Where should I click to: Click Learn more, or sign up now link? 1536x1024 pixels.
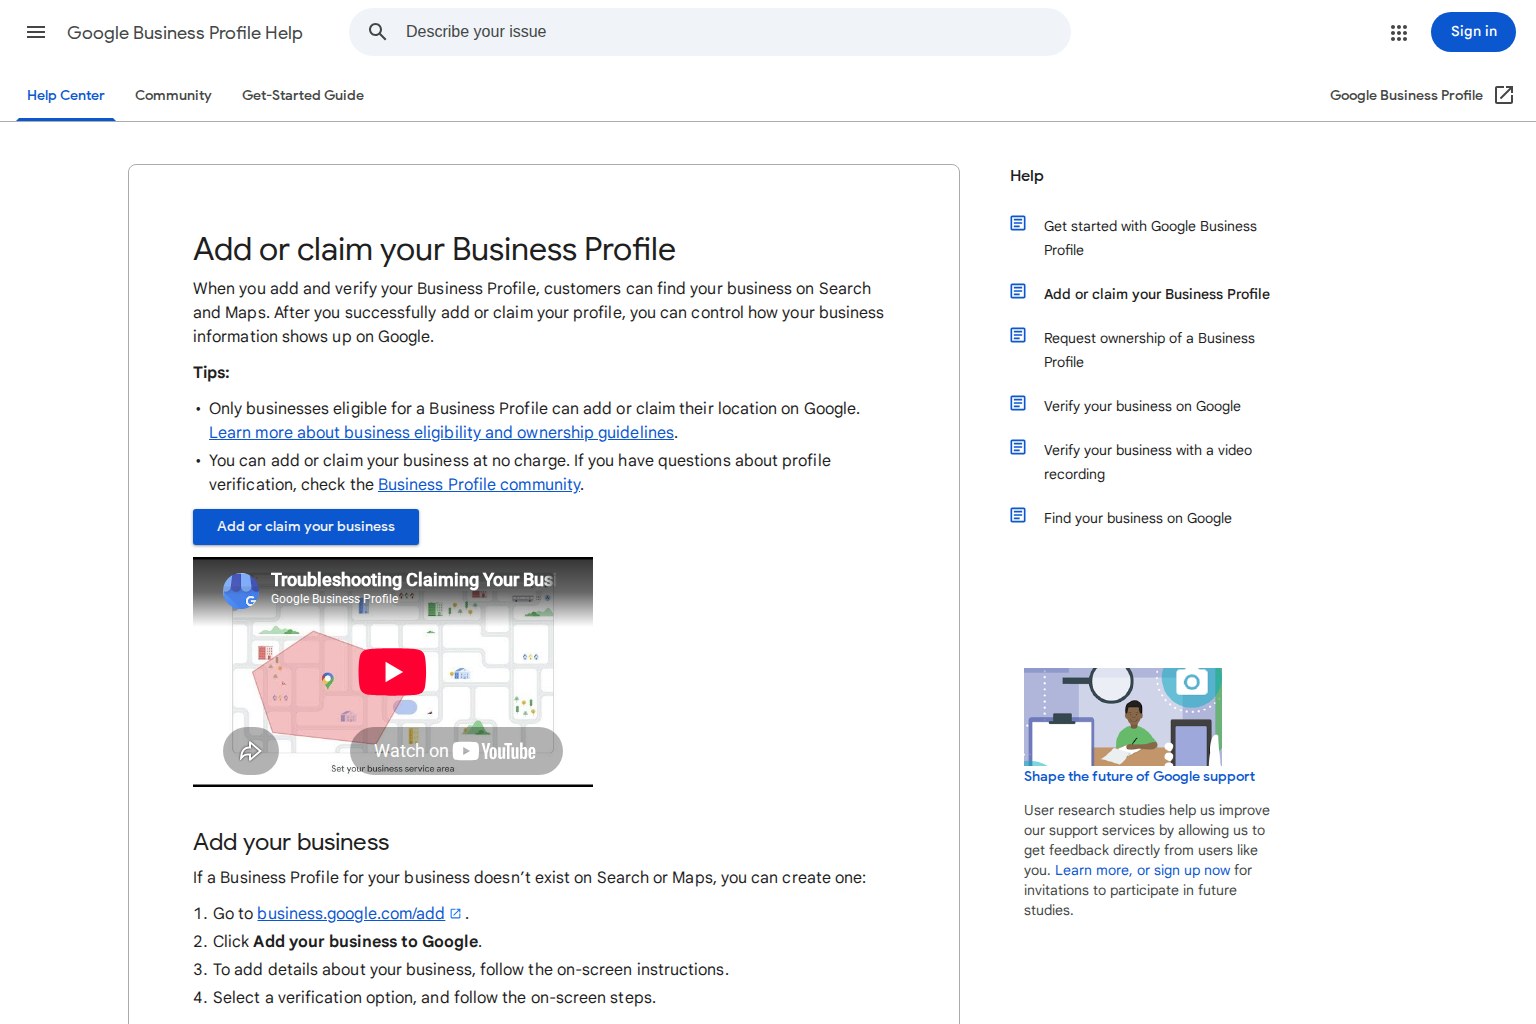pos(1142,870)
